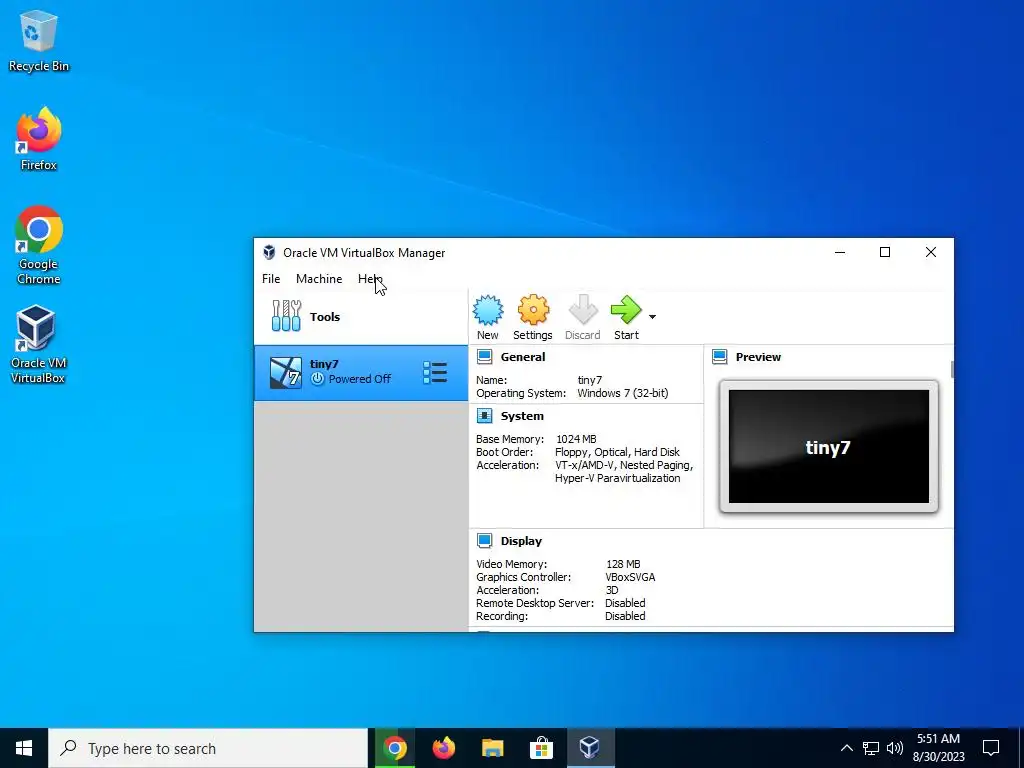Click the New virtual machine icon

click(488, 310)
